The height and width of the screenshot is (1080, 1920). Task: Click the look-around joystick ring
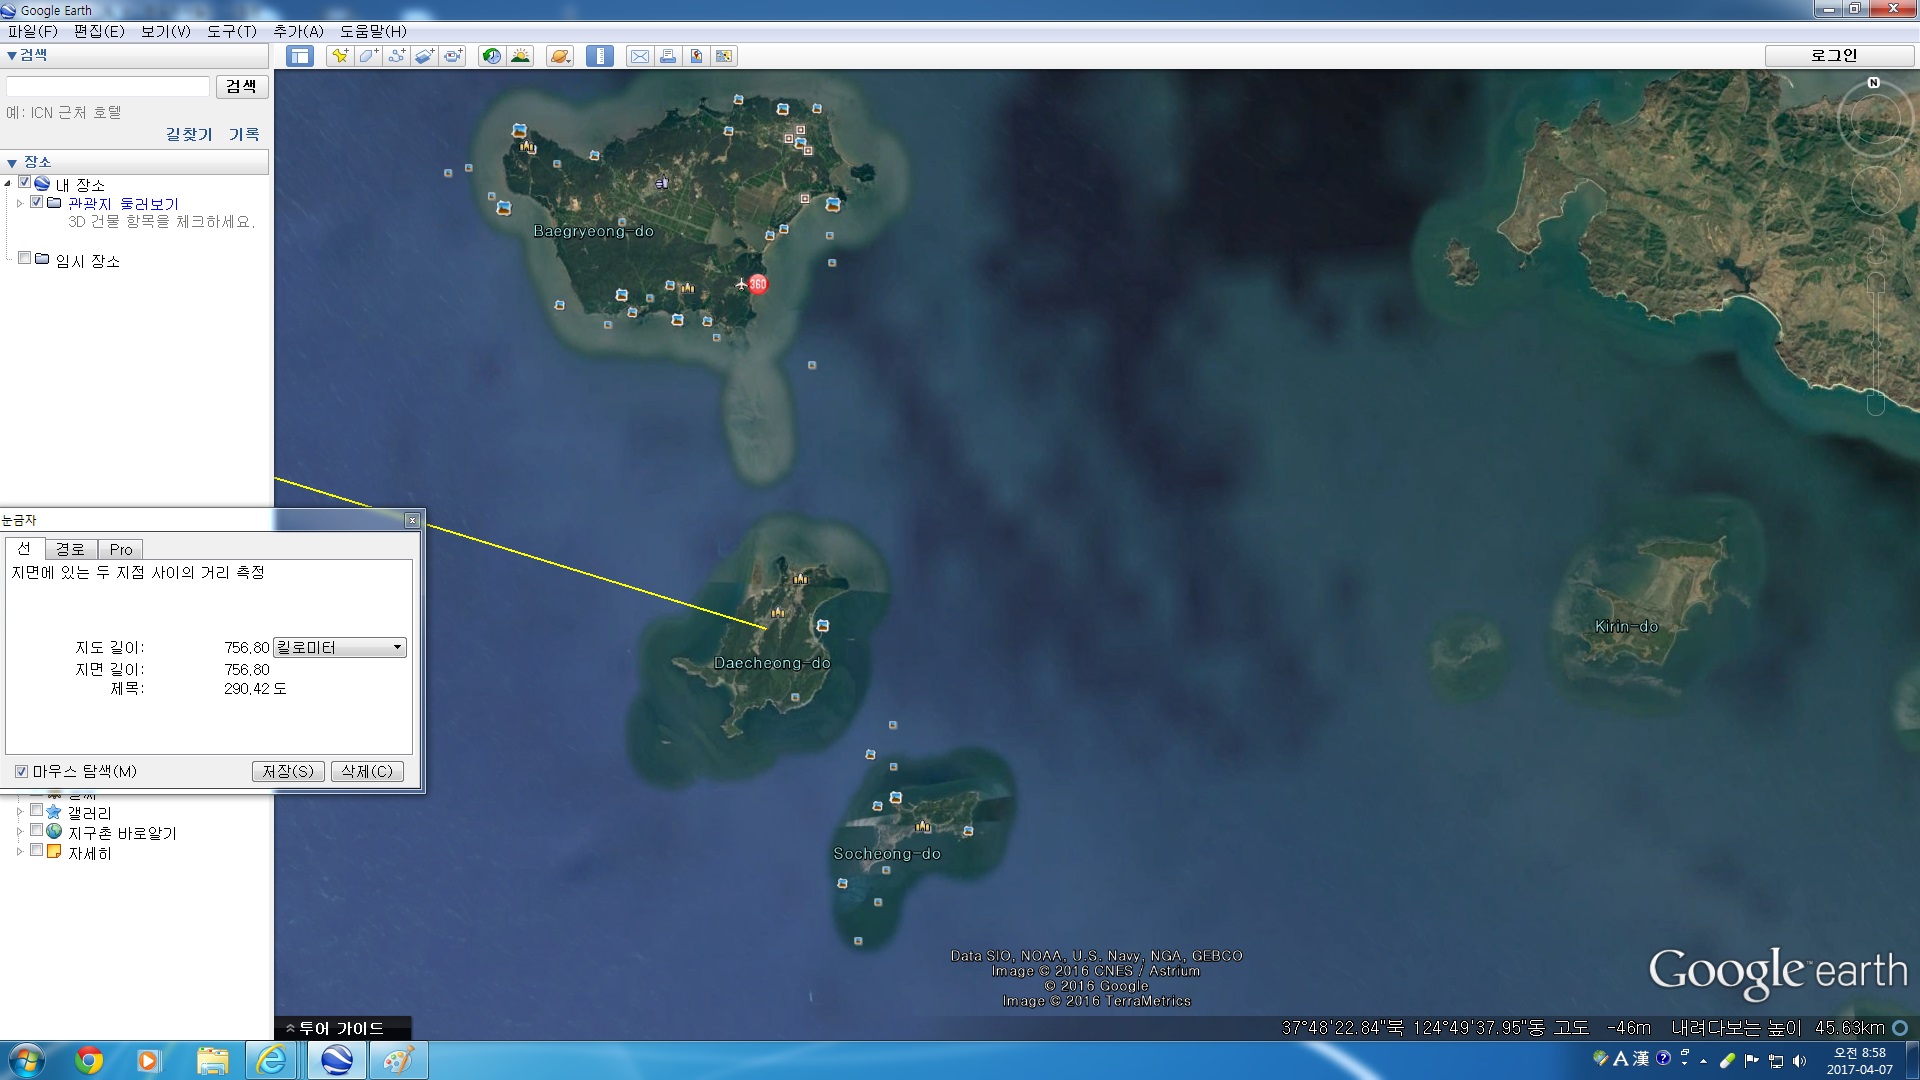tap(1876, 120)
